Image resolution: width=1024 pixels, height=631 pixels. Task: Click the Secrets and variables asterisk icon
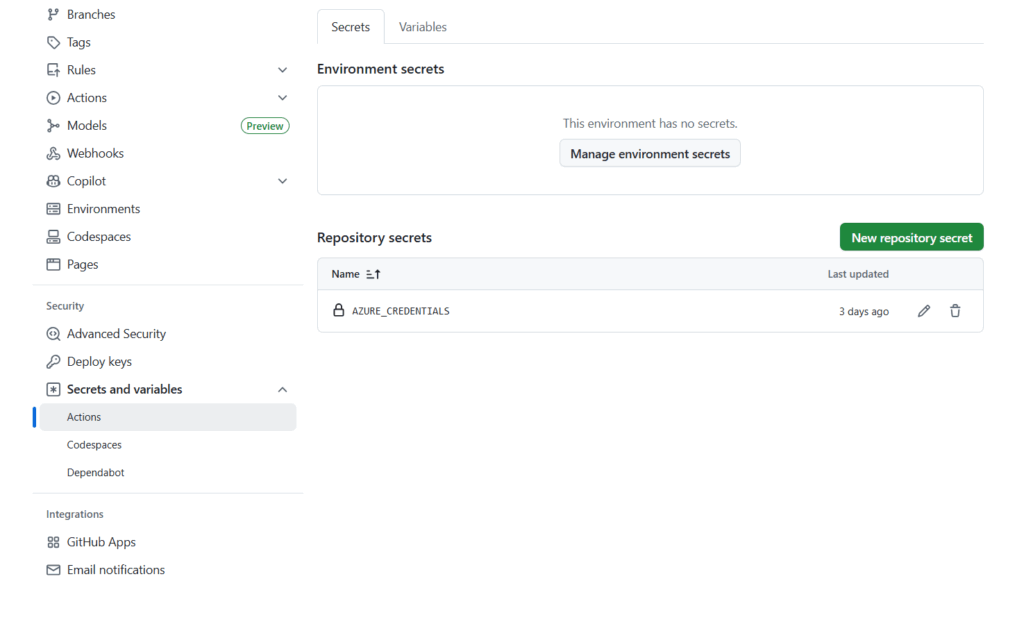[53, 389]
